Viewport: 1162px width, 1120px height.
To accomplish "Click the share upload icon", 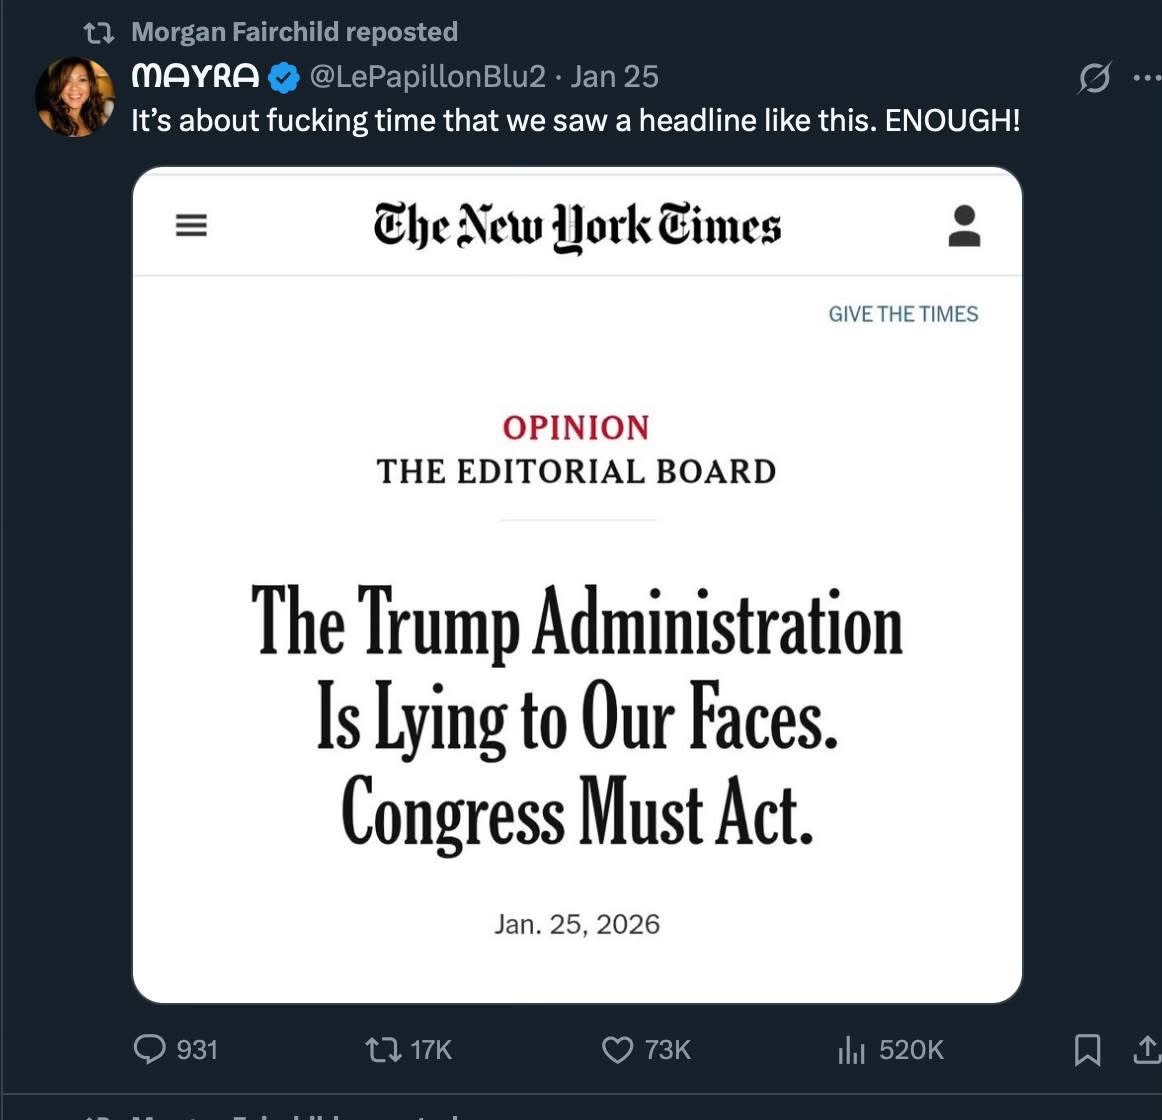I will click(x=1146, y=1049).
